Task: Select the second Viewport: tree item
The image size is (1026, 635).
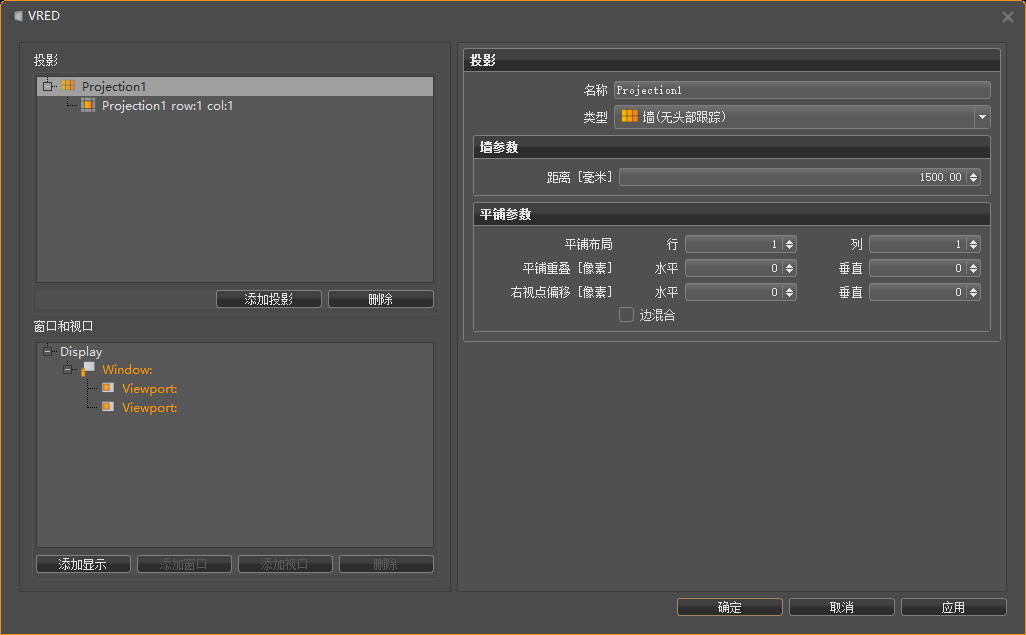Action: point(149,407)
